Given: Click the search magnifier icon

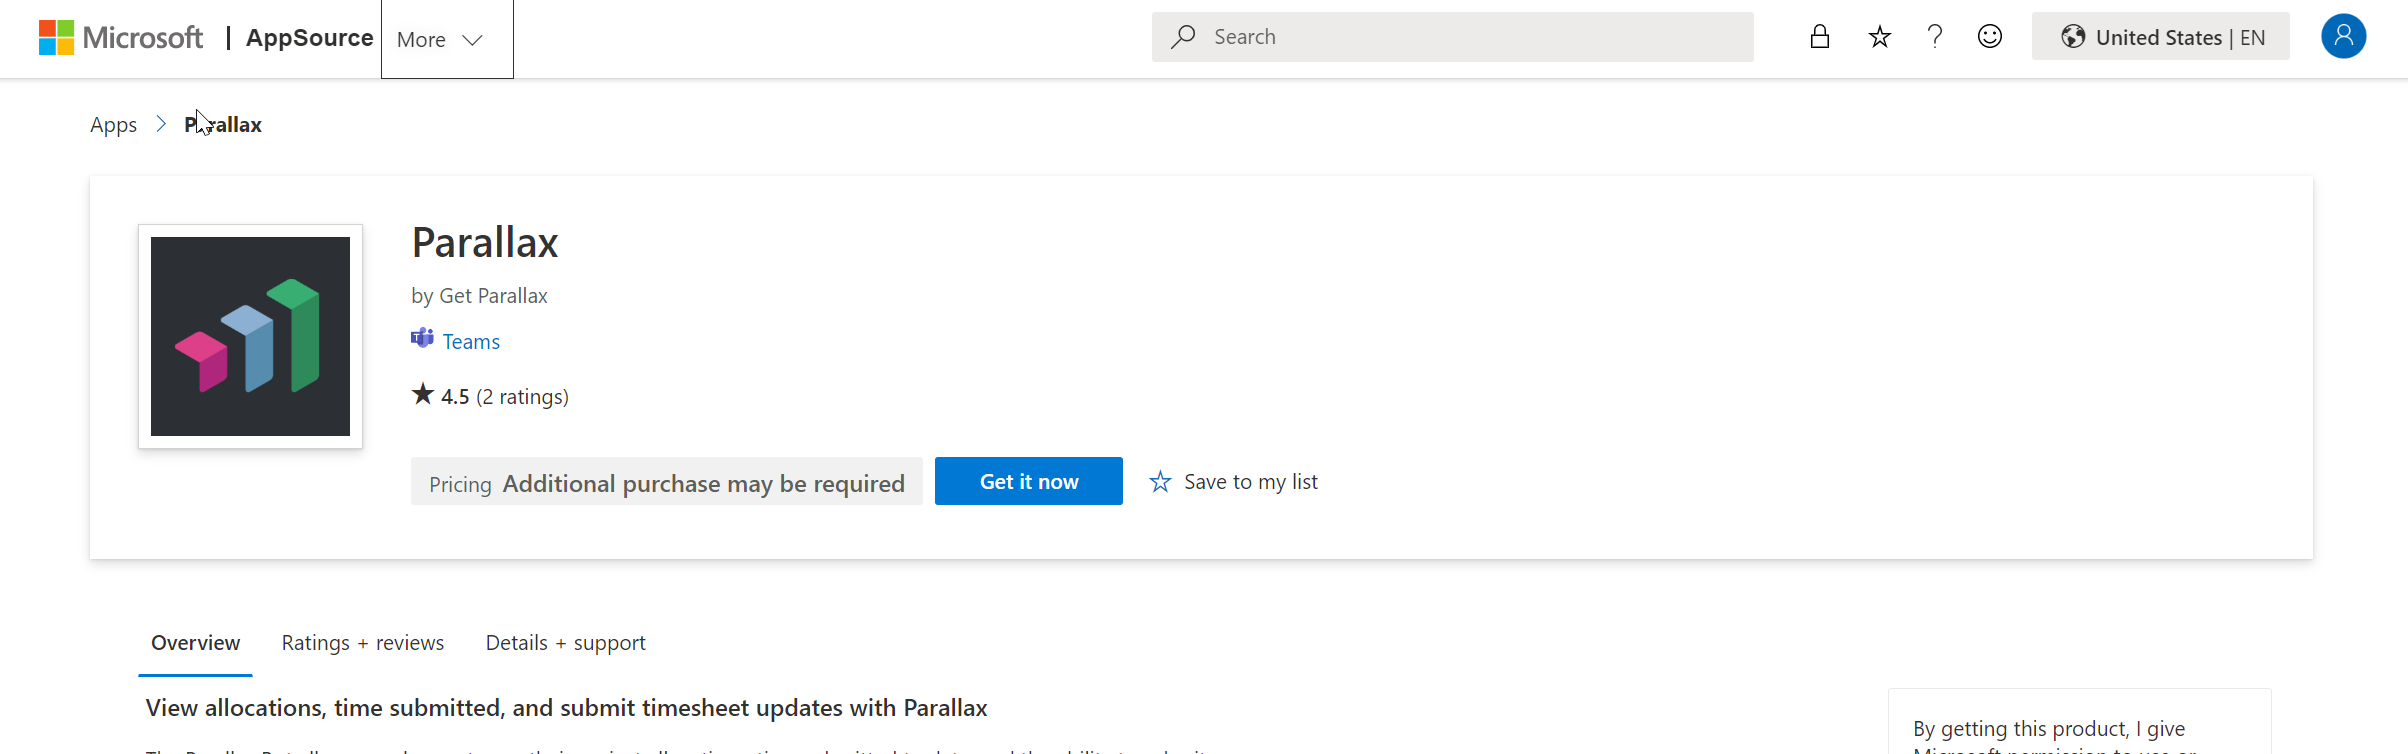Looking at the screenshot, I should 1184,37.
